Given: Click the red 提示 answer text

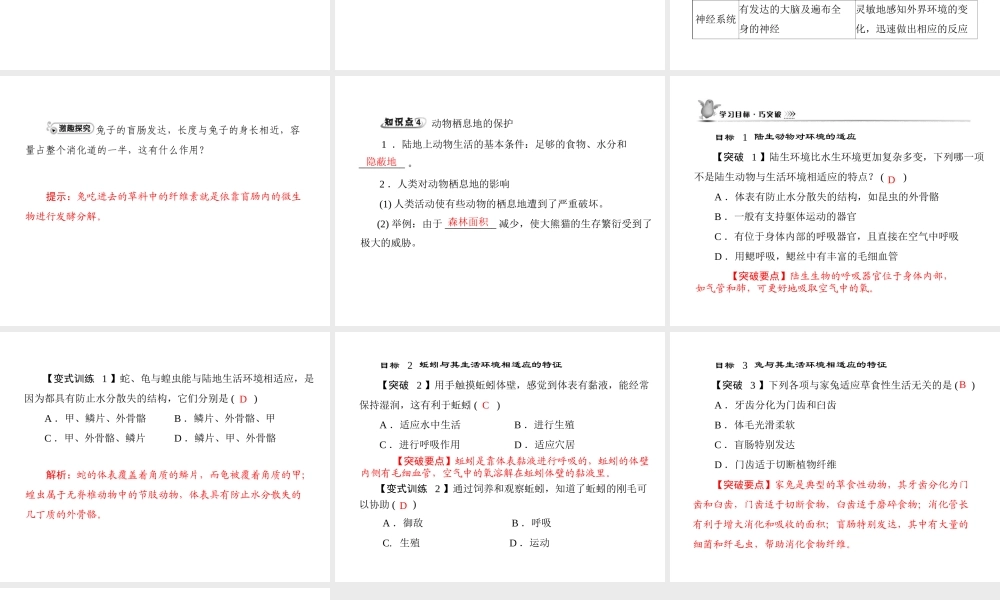Looking at the screenshot, I should [163, 206].
